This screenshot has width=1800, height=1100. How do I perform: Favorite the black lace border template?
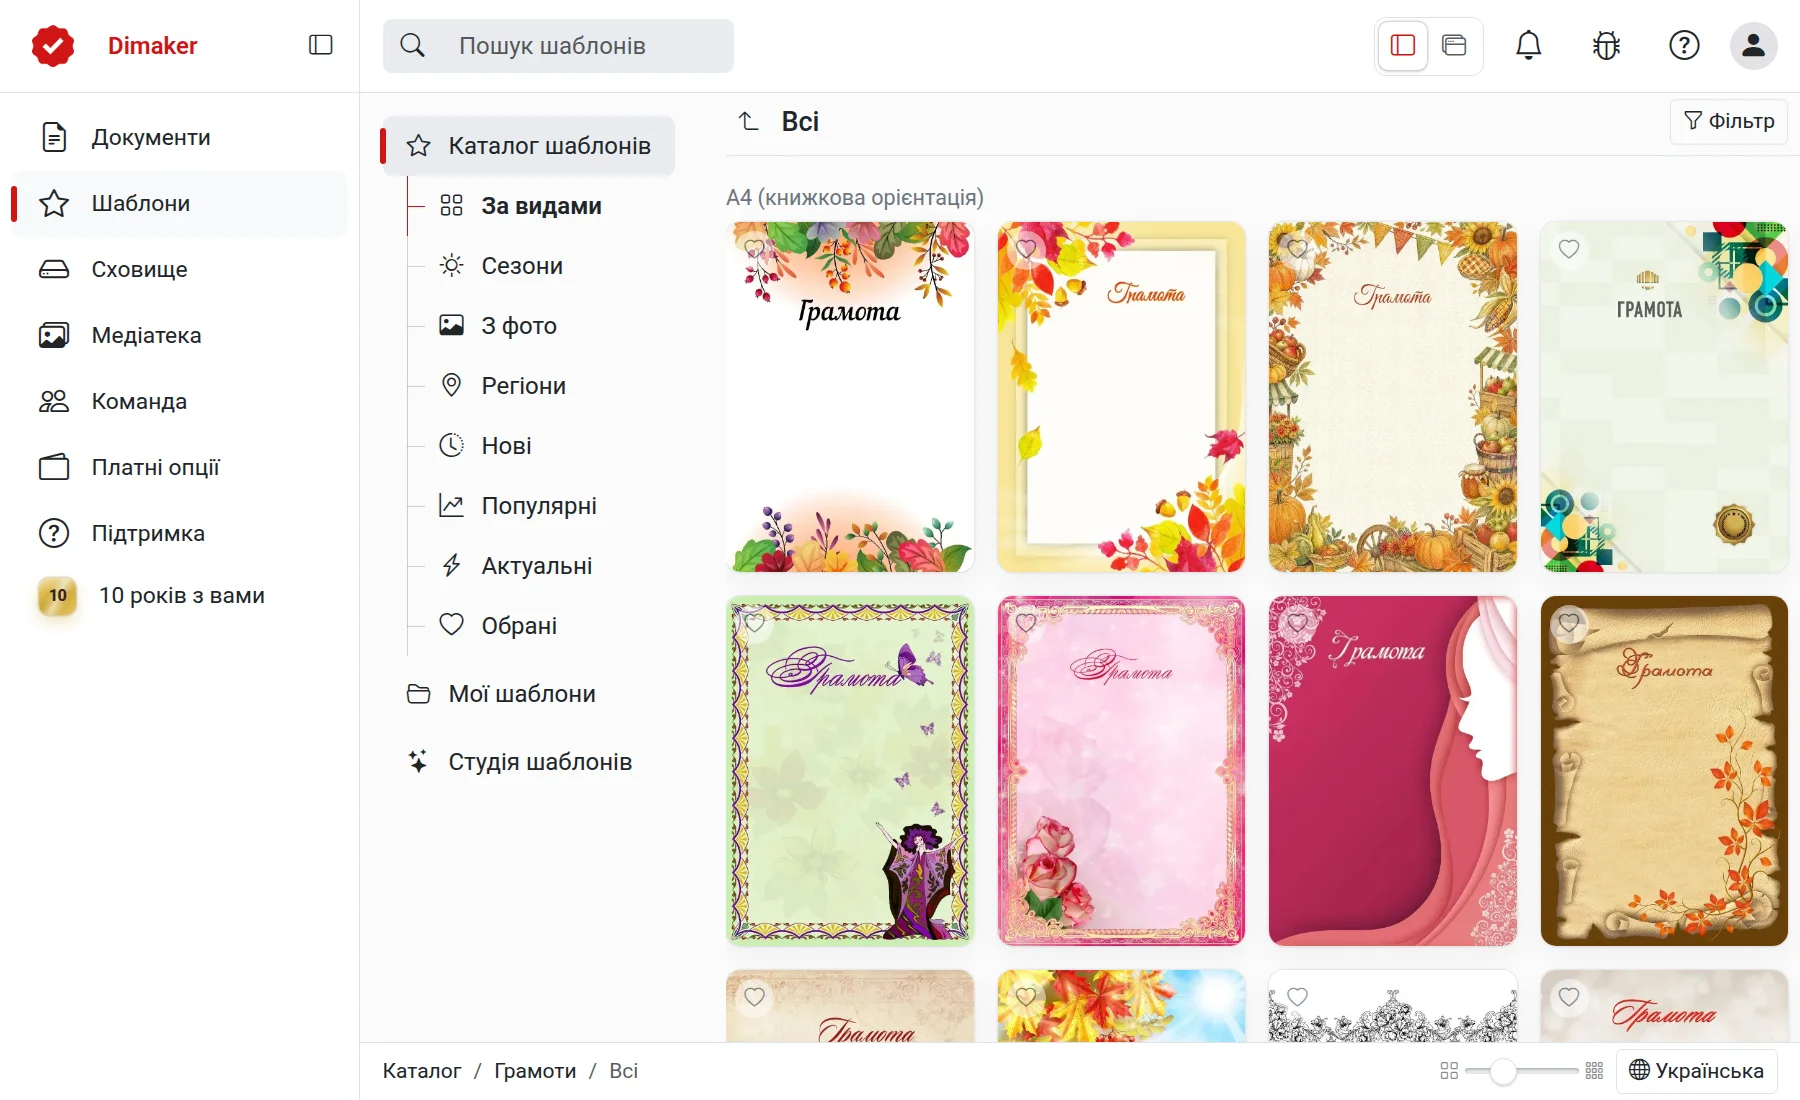coord(1297,997)
